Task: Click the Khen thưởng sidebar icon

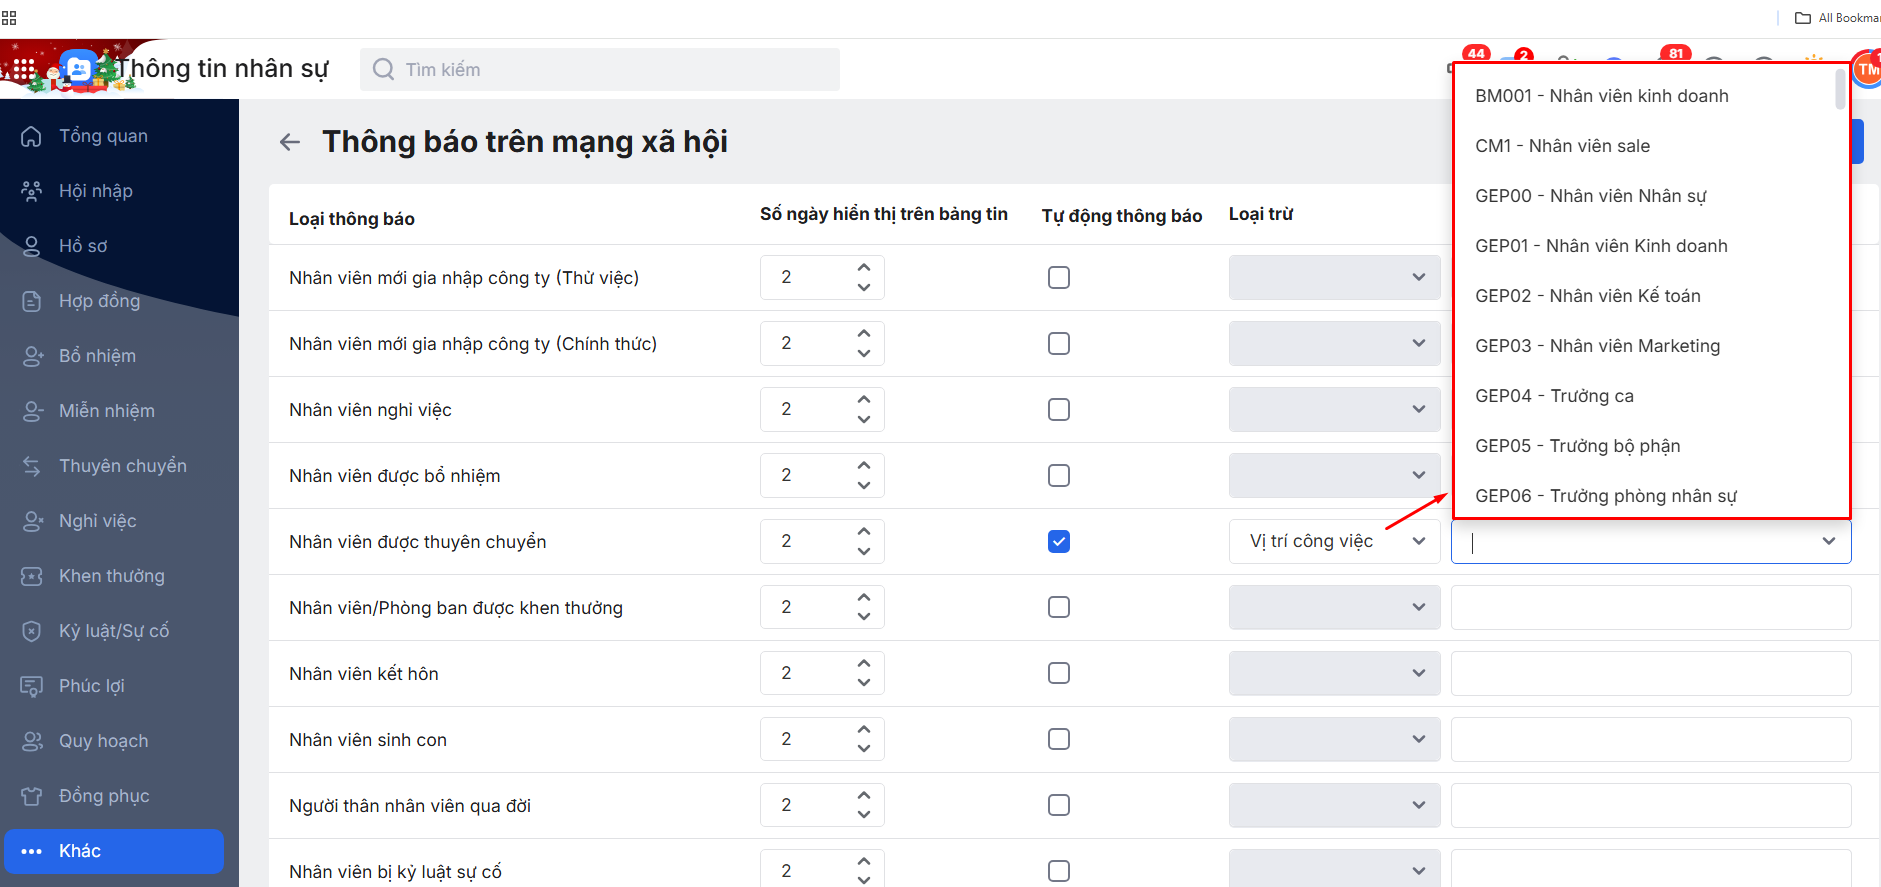Action: pyautogui.click(x=32, y=576)
